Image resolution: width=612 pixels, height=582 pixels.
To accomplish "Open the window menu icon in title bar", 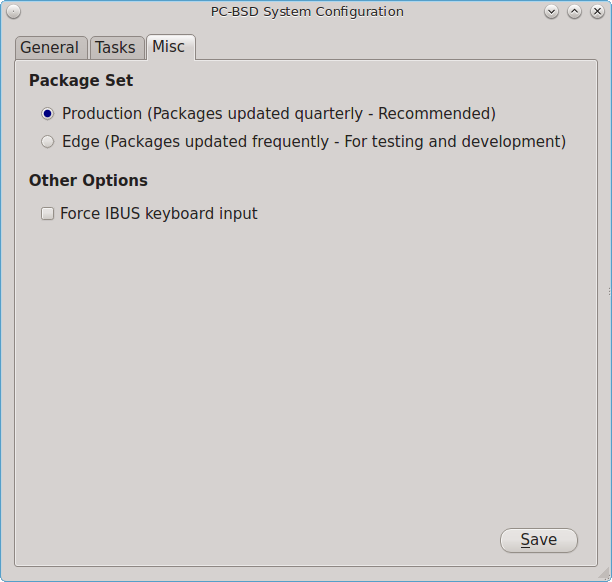I will pyautogui.click(x=13, y=12).
